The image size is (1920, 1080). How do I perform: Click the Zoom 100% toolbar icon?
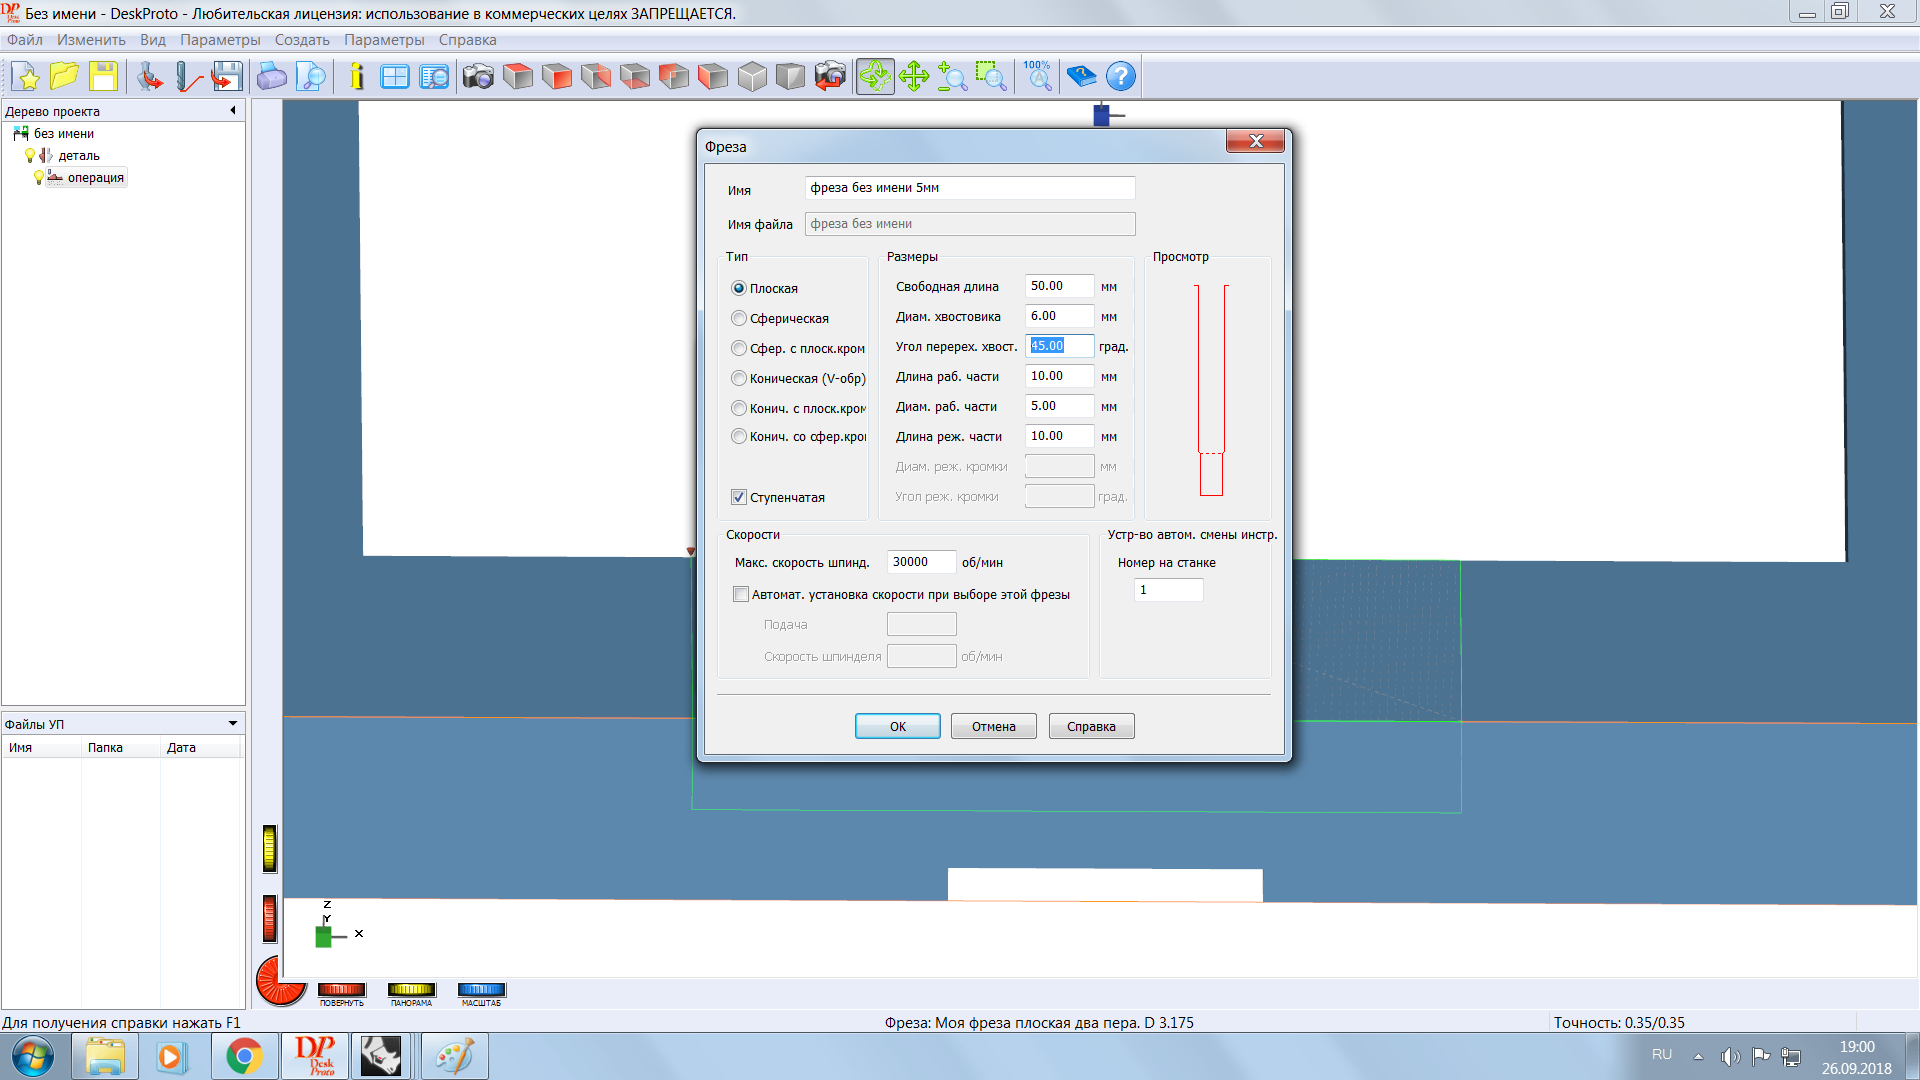click(x=1038, y=77)
